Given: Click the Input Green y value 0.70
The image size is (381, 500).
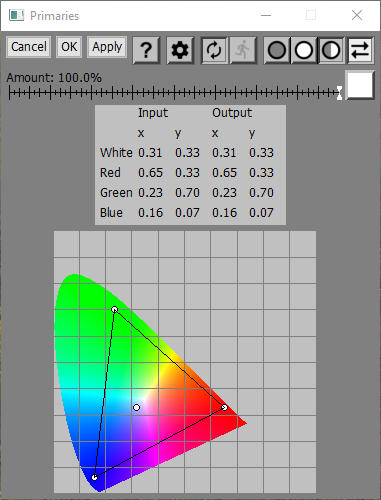Looking at the screenshot, I should (187, 193).
